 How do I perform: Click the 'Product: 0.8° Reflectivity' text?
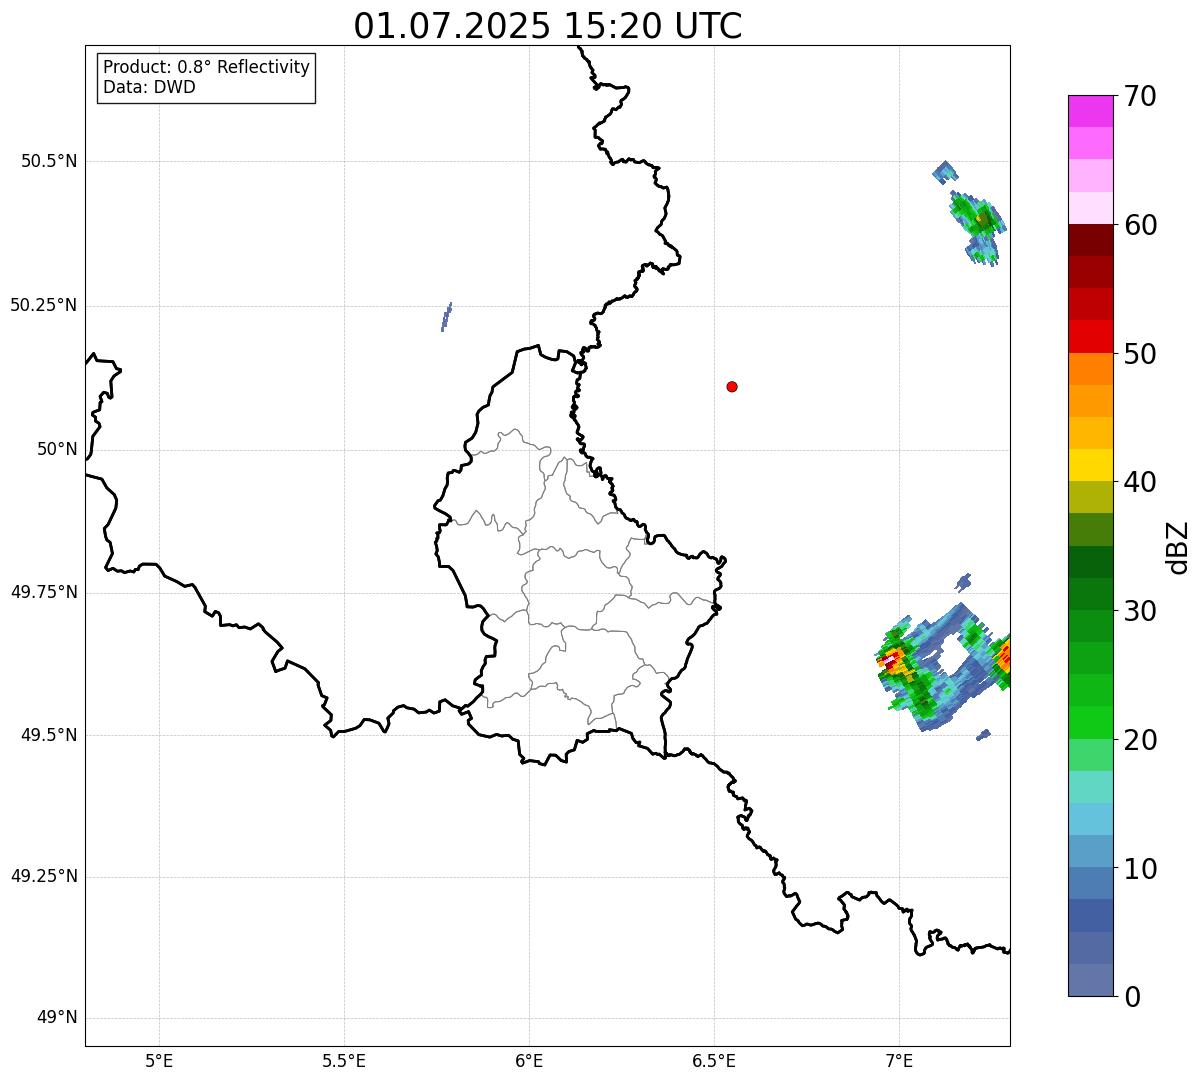[x=207, y=67]
